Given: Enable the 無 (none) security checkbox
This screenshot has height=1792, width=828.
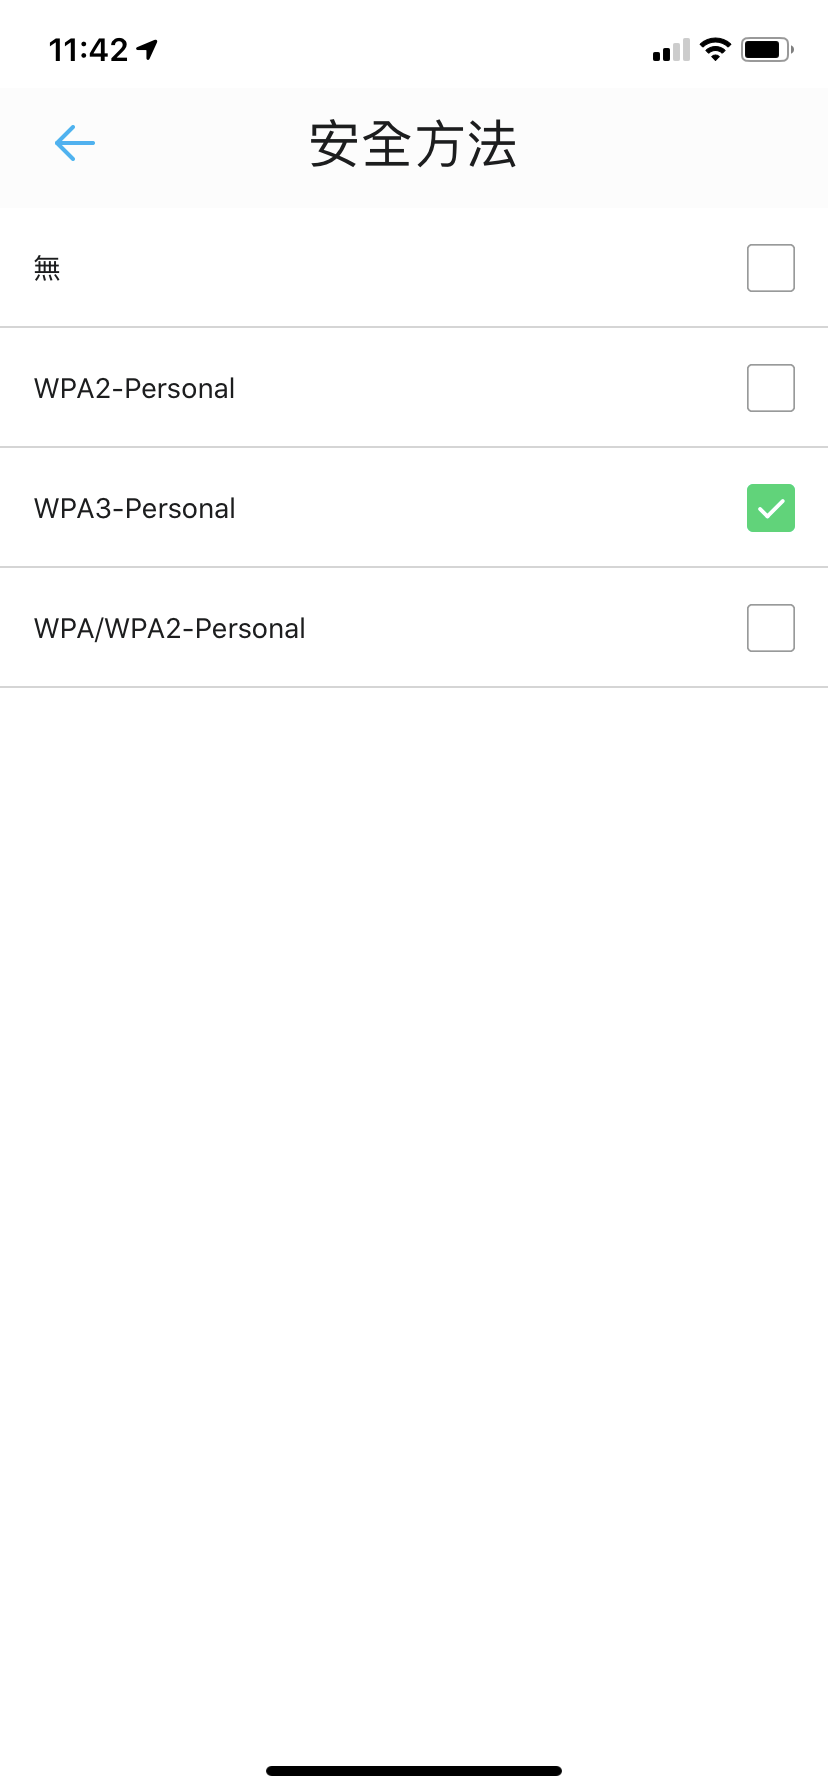Looking at the screenshot, I should [x=770, y=268].
